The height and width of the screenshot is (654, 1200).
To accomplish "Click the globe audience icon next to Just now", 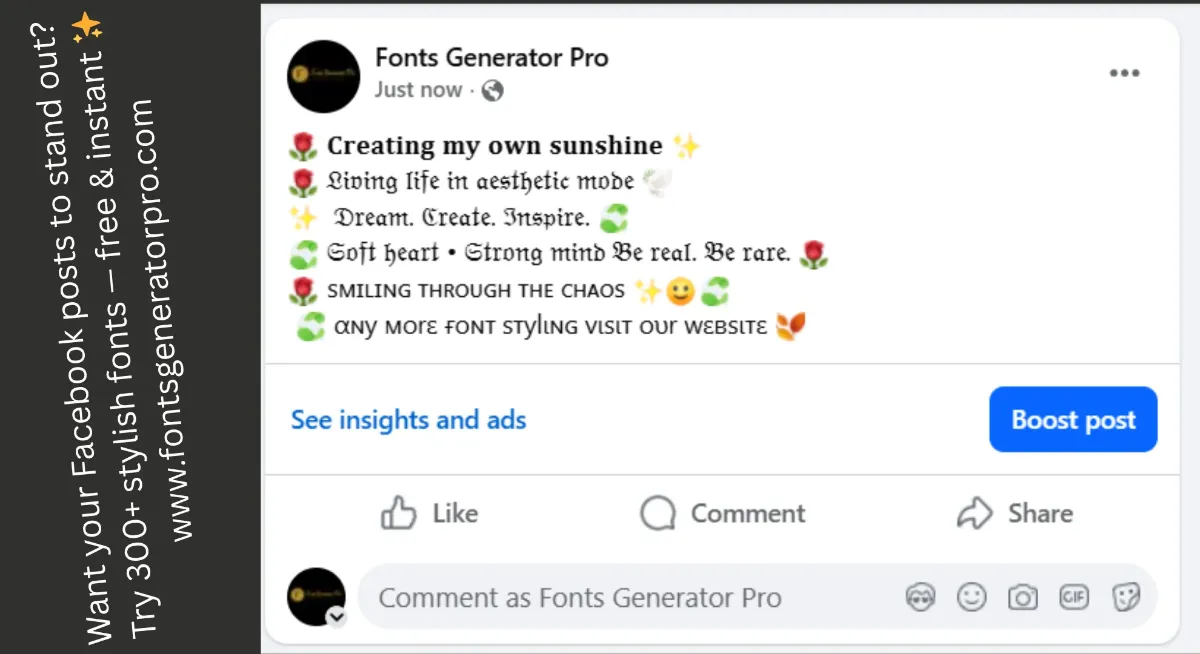I will pyautogui.click(x=492, y=90).
